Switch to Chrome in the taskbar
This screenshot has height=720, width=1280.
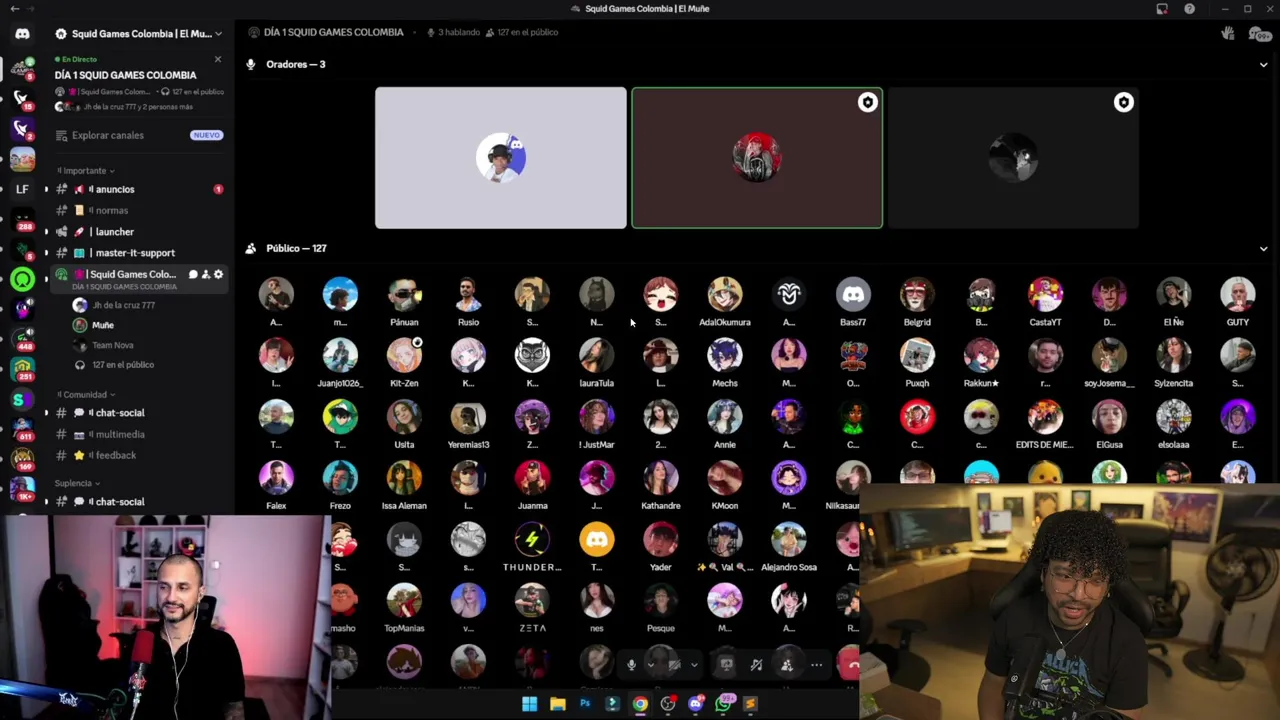pos(640,704)
